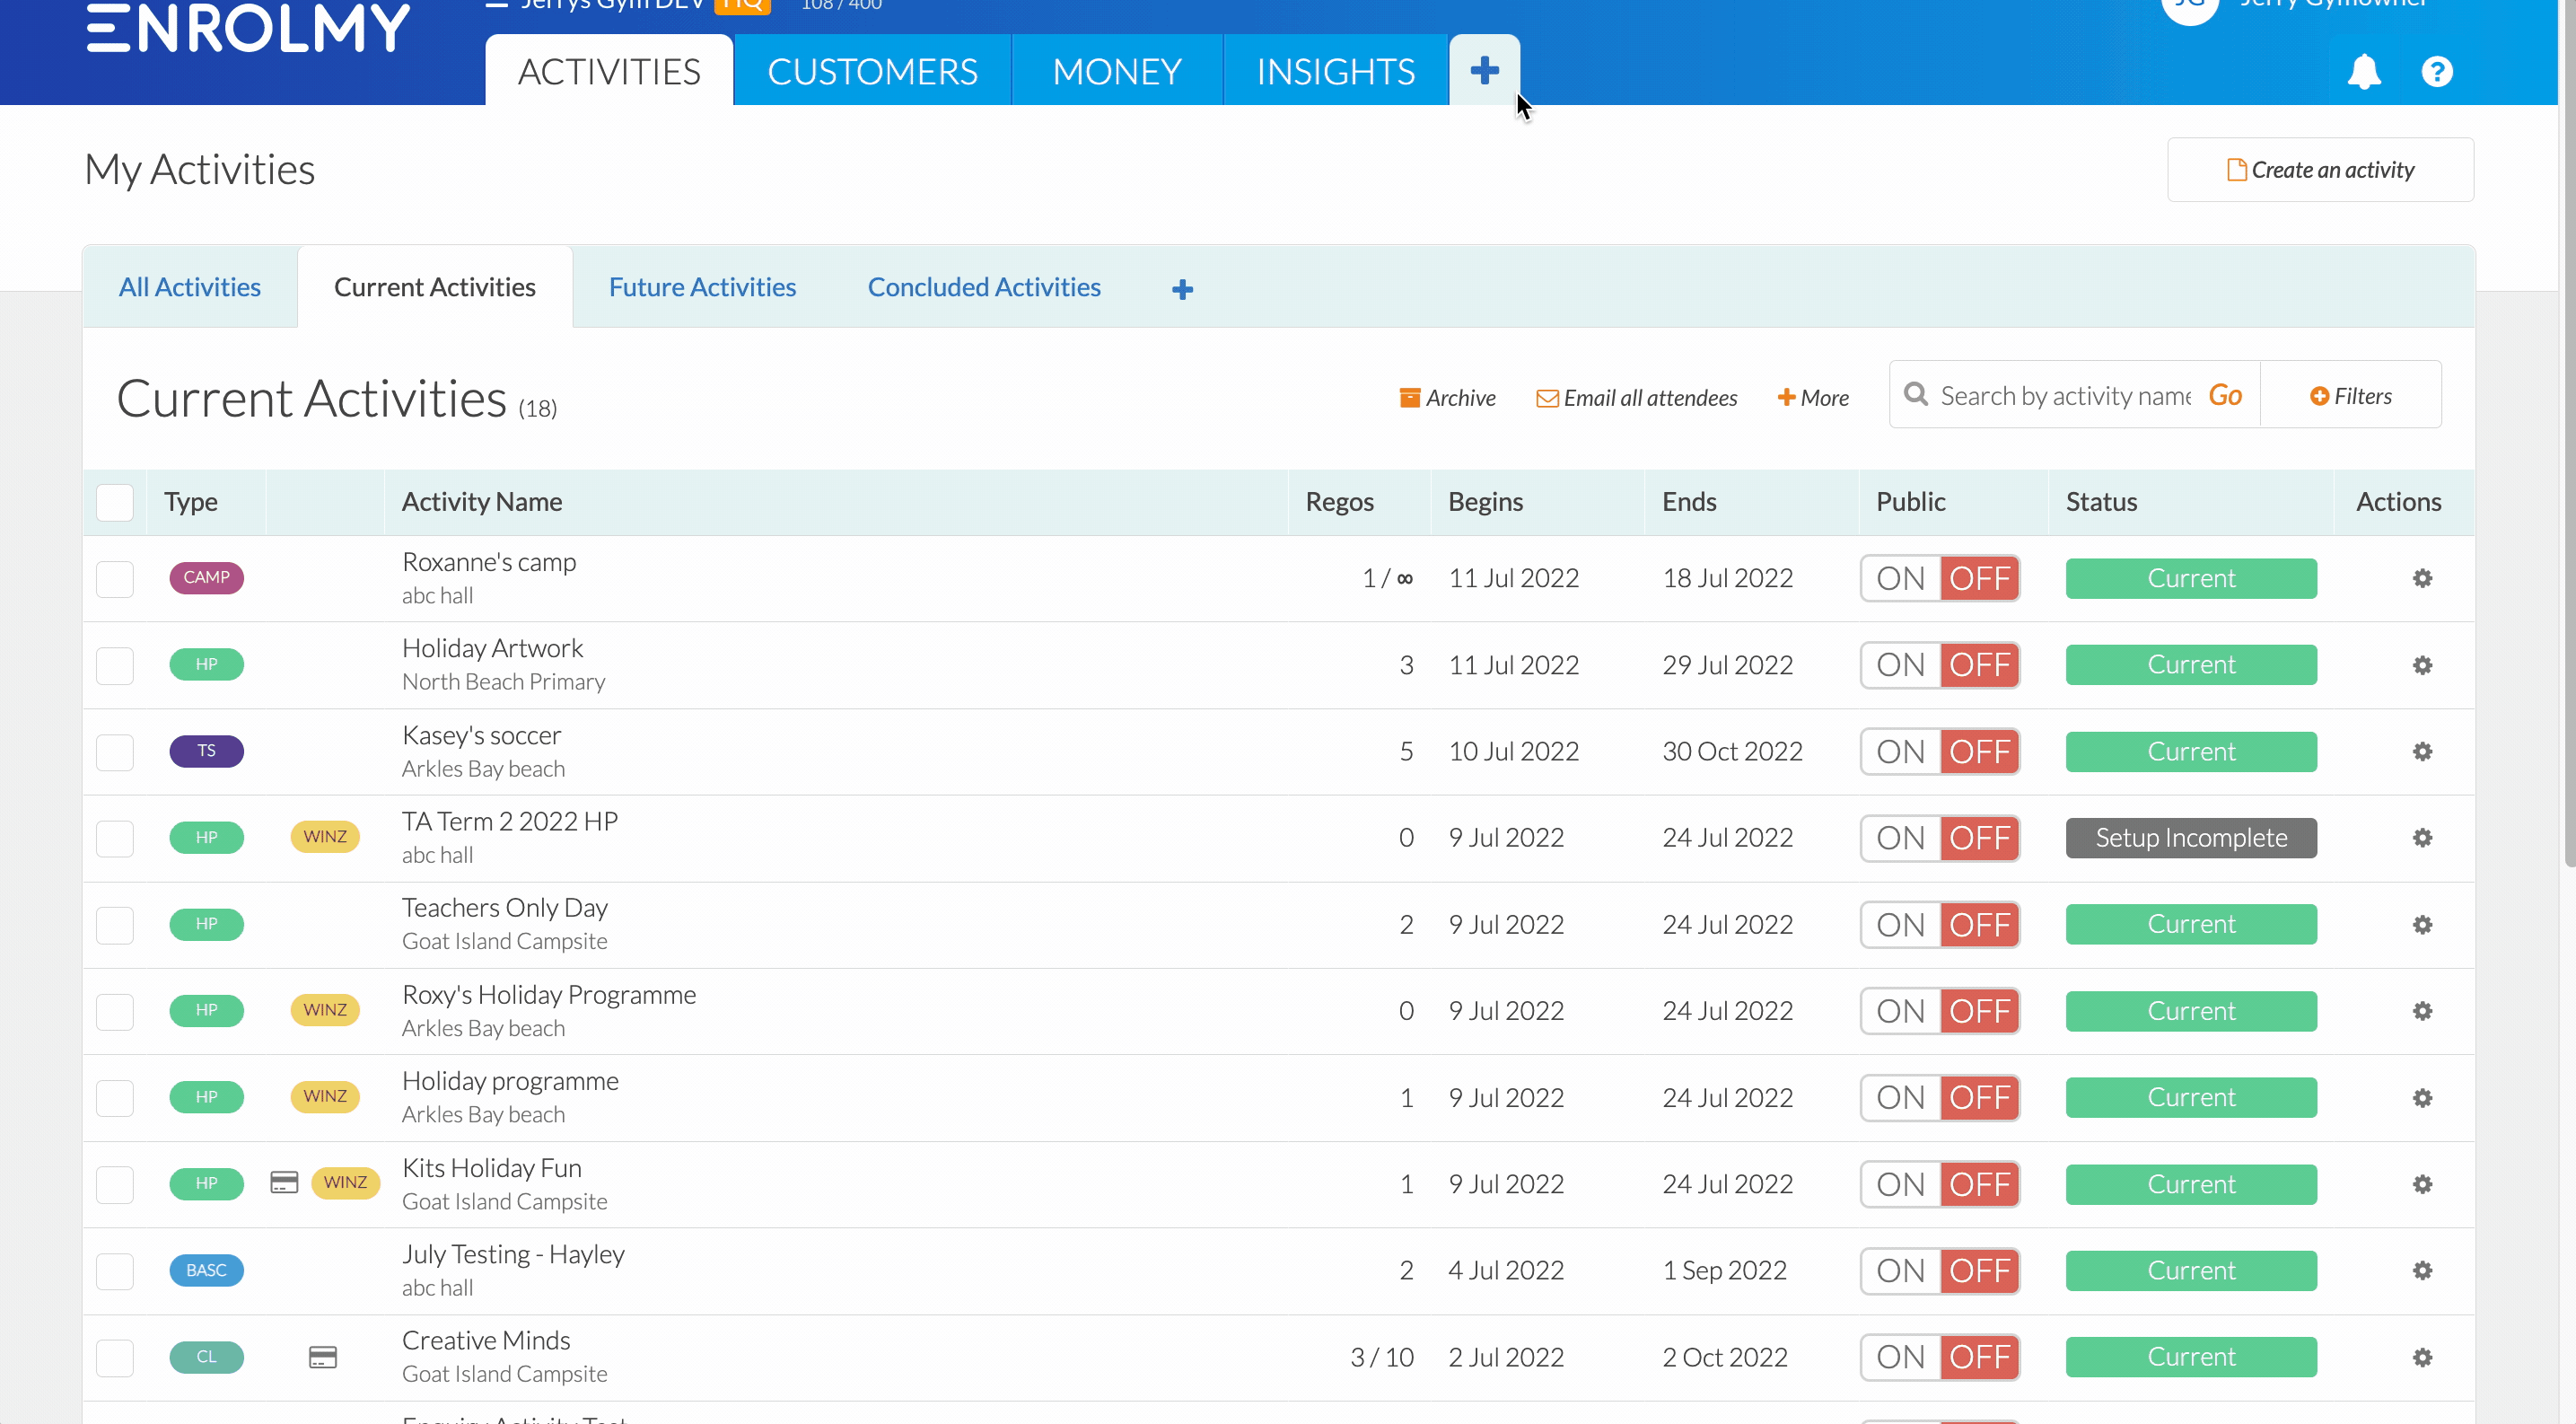Open actions gear for Kits Holiday Fun
This screenshot has width=2576, height=1424.
click(x=2422, y=1184)
